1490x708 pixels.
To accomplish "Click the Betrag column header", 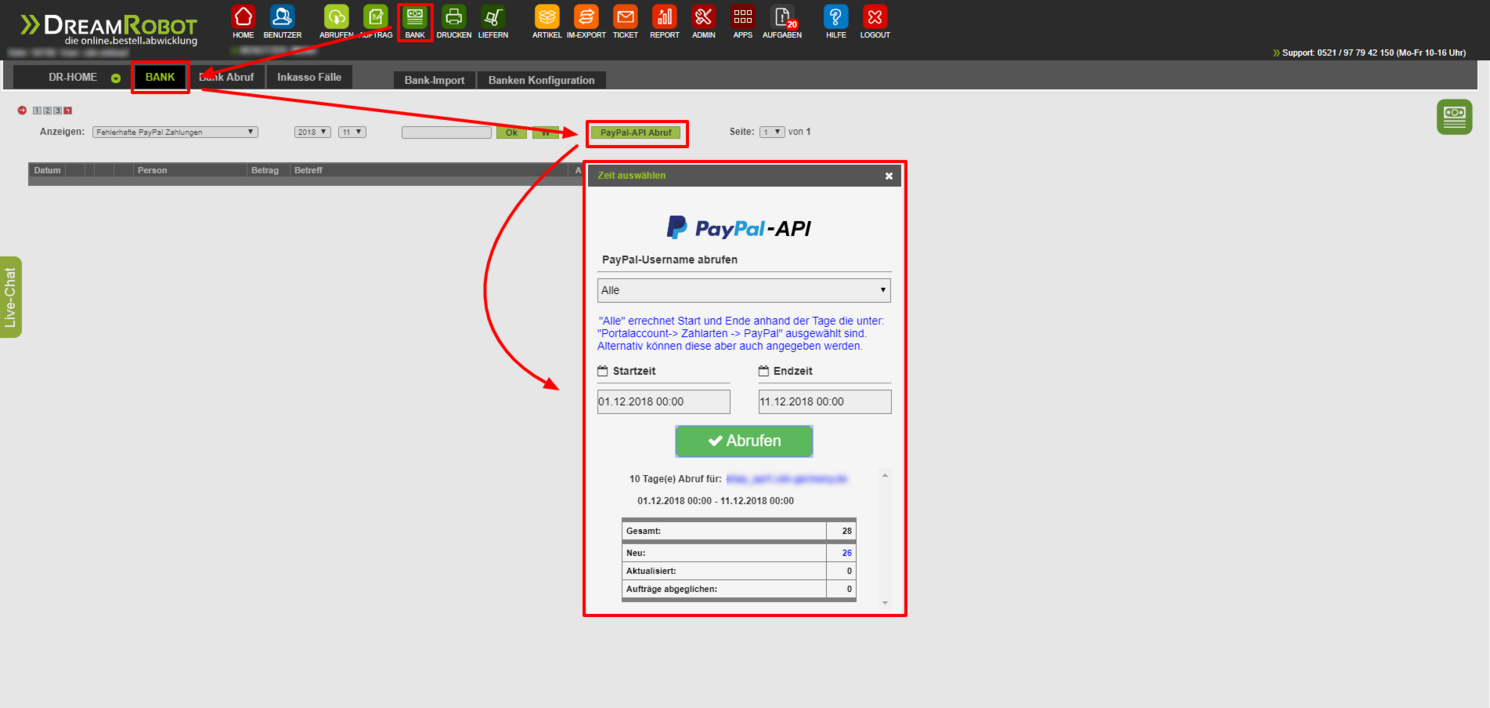I will (265, 170).
